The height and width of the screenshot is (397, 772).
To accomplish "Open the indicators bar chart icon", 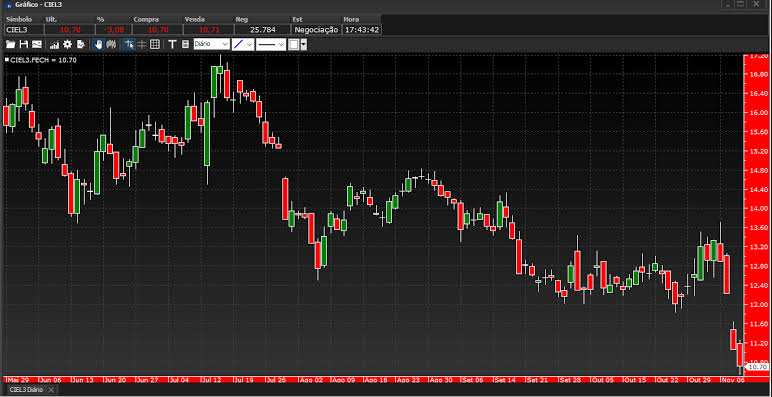I will click(54, 44).
